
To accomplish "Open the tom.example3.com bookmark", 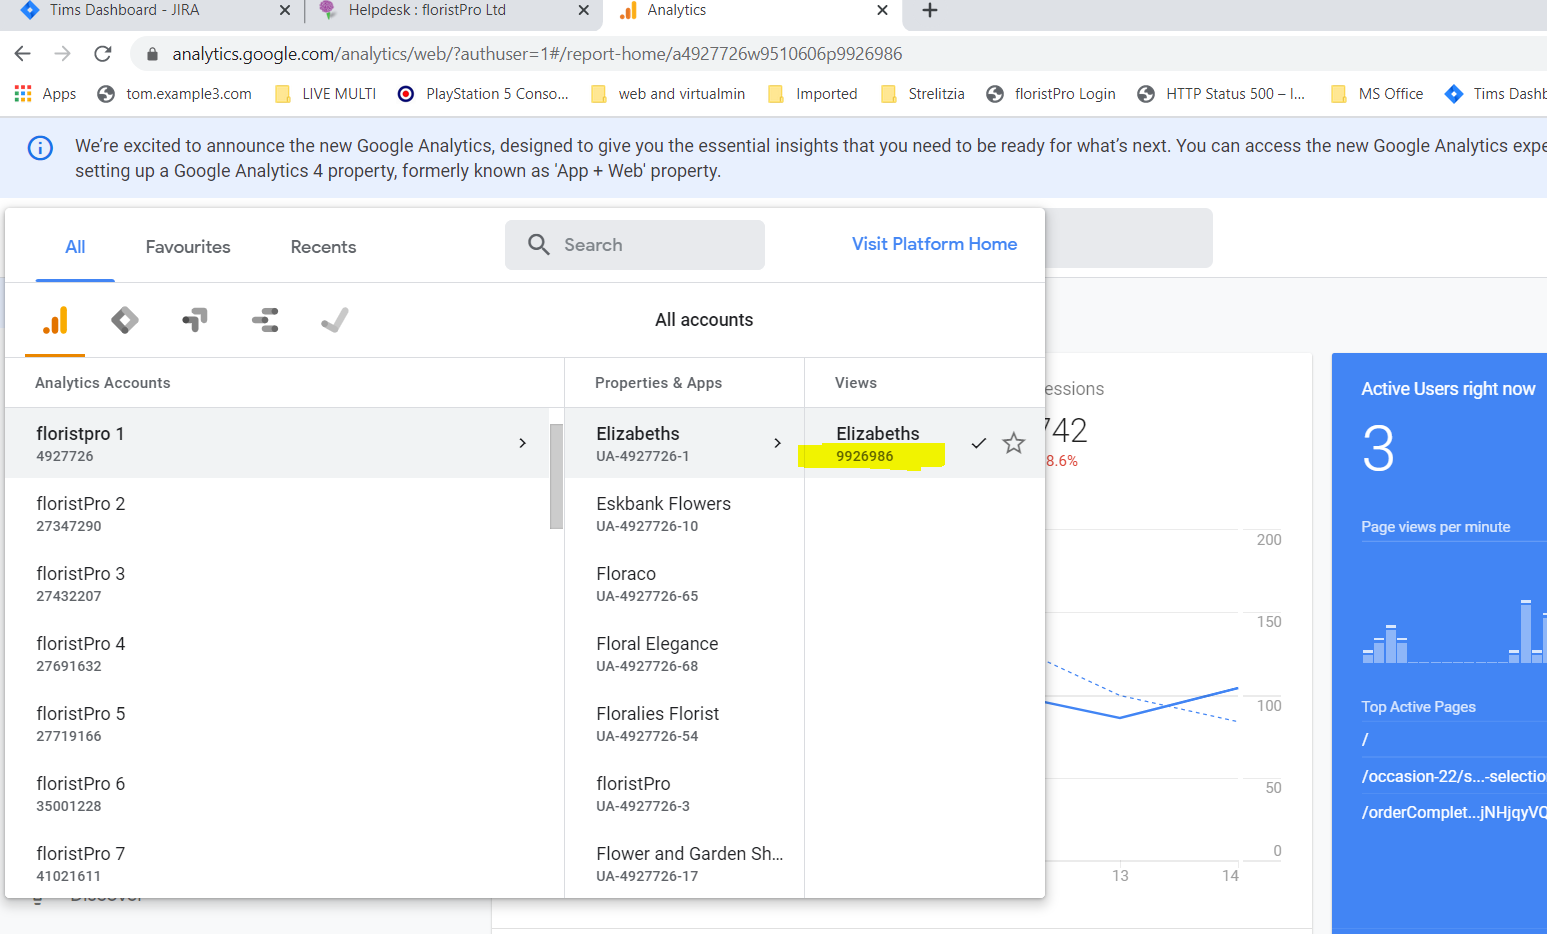I will coord(174,94).
